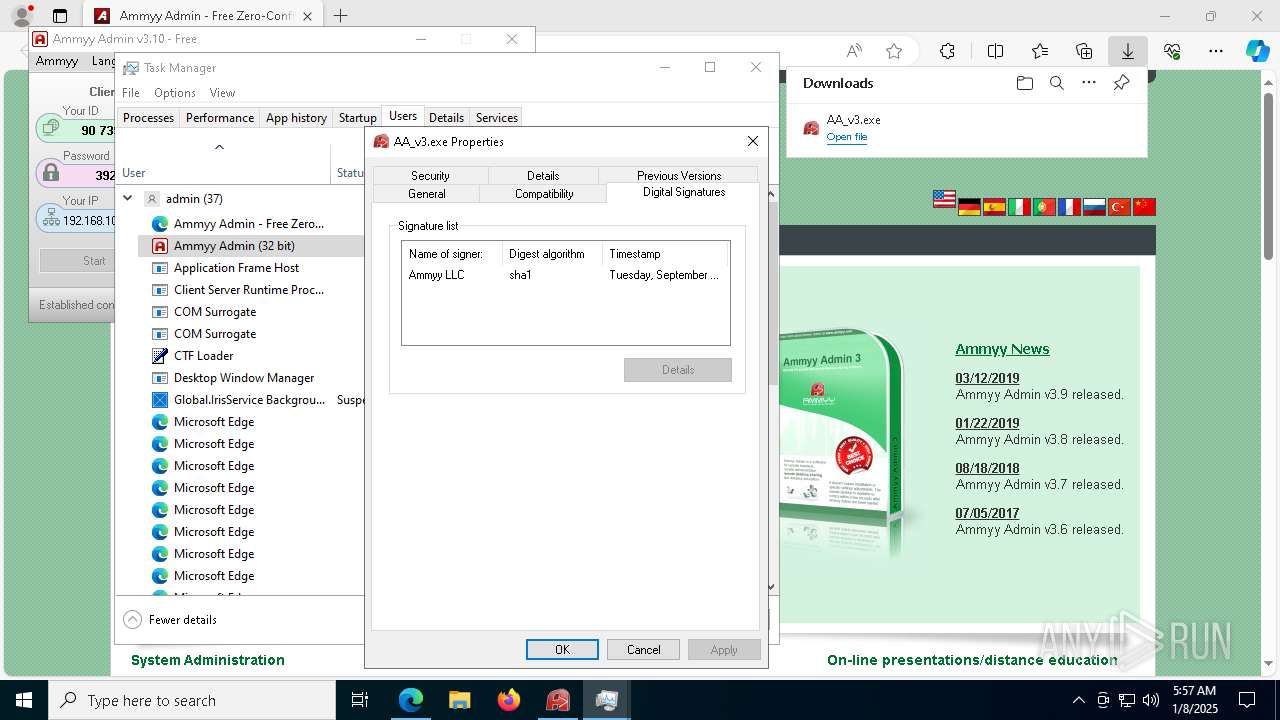Viewport: 1280px width, 720px height.
Task: Click the Read aloud icon in address bar
Action: point(854,51)
